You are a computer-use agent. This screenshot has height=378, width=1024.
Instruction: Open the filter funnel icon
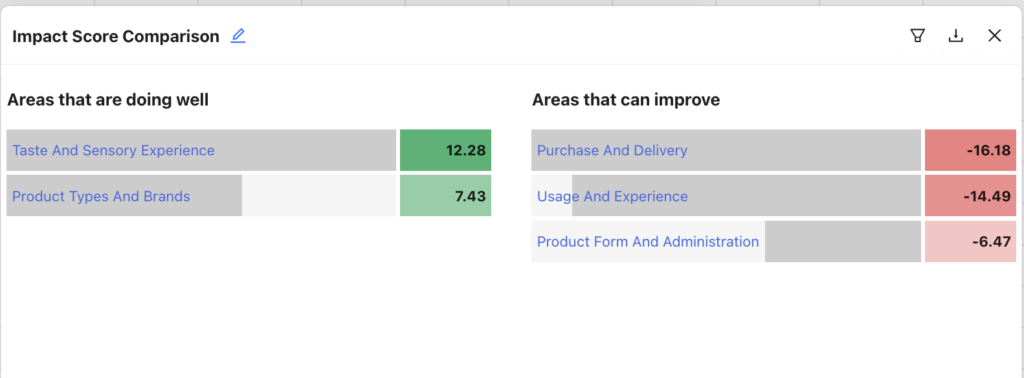tap(918, 36)
